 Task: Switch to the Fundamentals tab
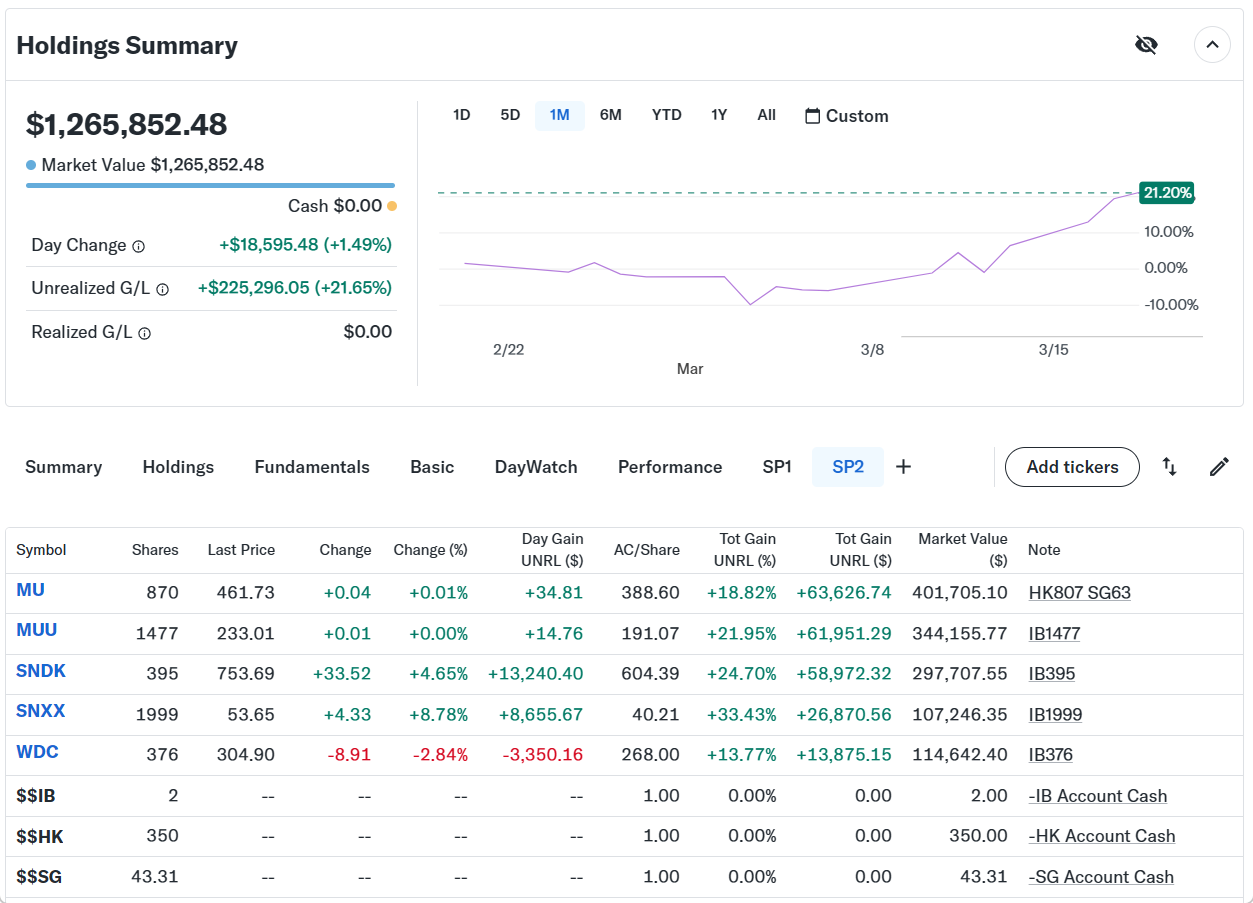[x=312, y=467]
